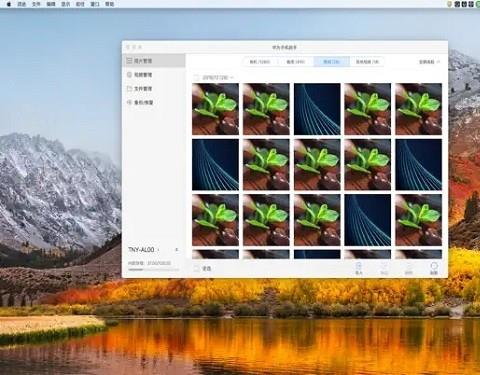Open the video management sidebar section
This screenshot has height=375, width=480.
pyautogui.click(x=154, y=75)
